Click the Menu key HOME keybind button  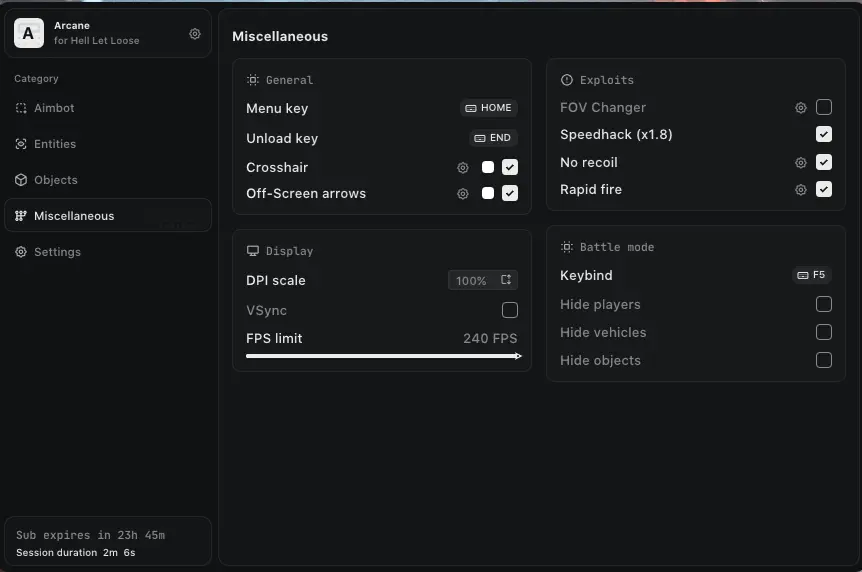coord(488,108)
